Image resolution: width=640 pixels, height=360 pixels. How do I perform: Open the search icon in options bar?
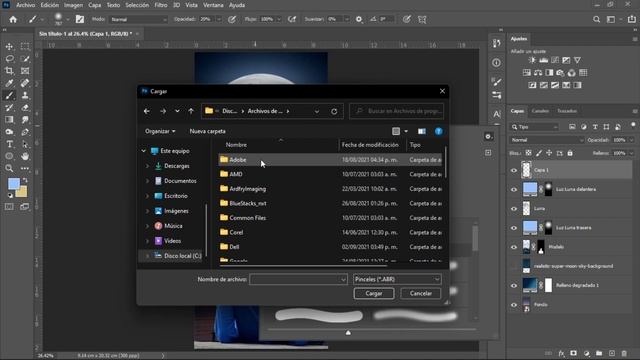[x=596, y=19]
